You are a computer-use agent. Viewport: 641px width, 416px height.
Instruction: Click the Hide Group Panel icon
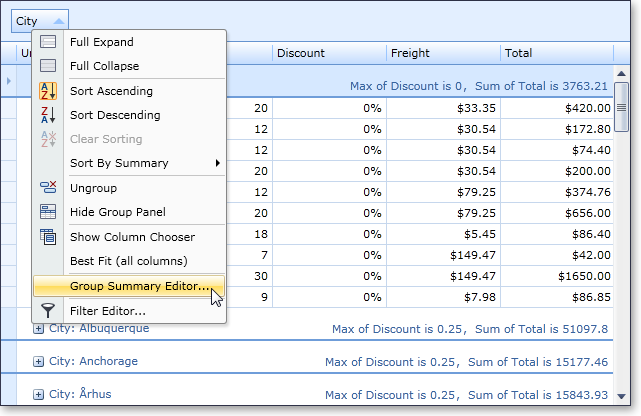48,212
